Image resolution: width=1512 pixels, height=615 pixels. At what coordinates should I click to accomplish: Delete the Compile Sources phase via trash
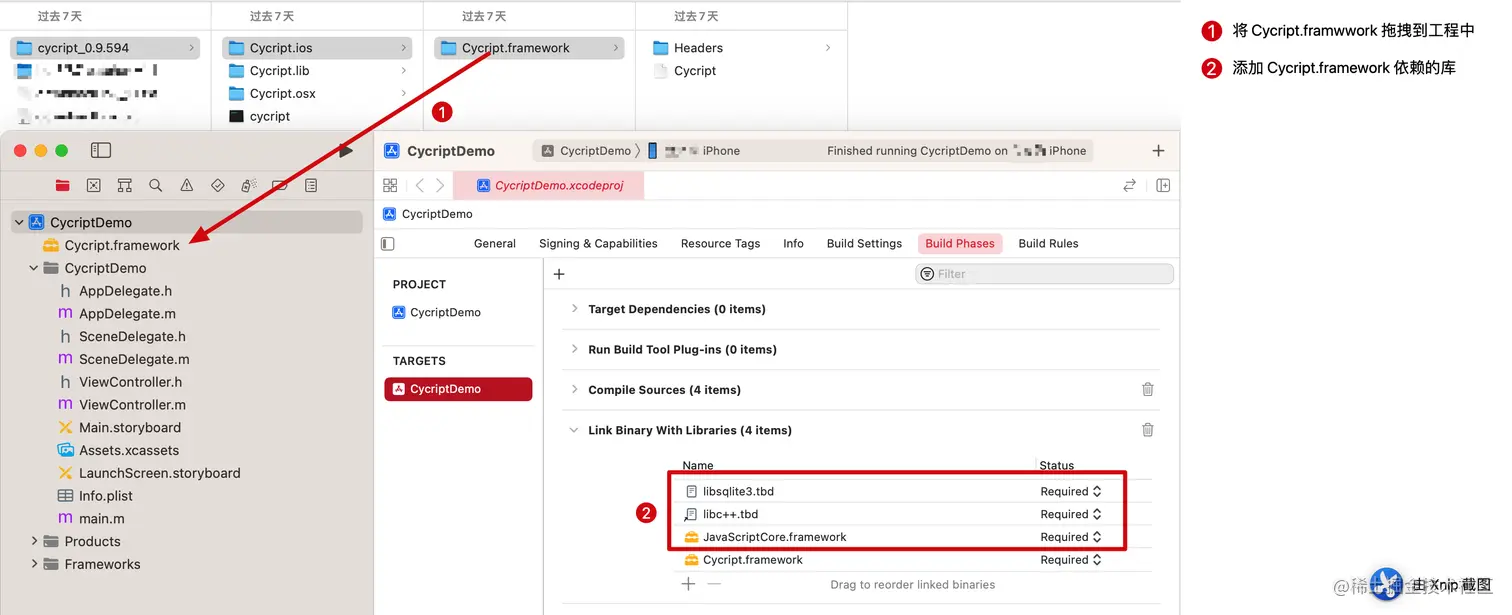pos(1148,389)
